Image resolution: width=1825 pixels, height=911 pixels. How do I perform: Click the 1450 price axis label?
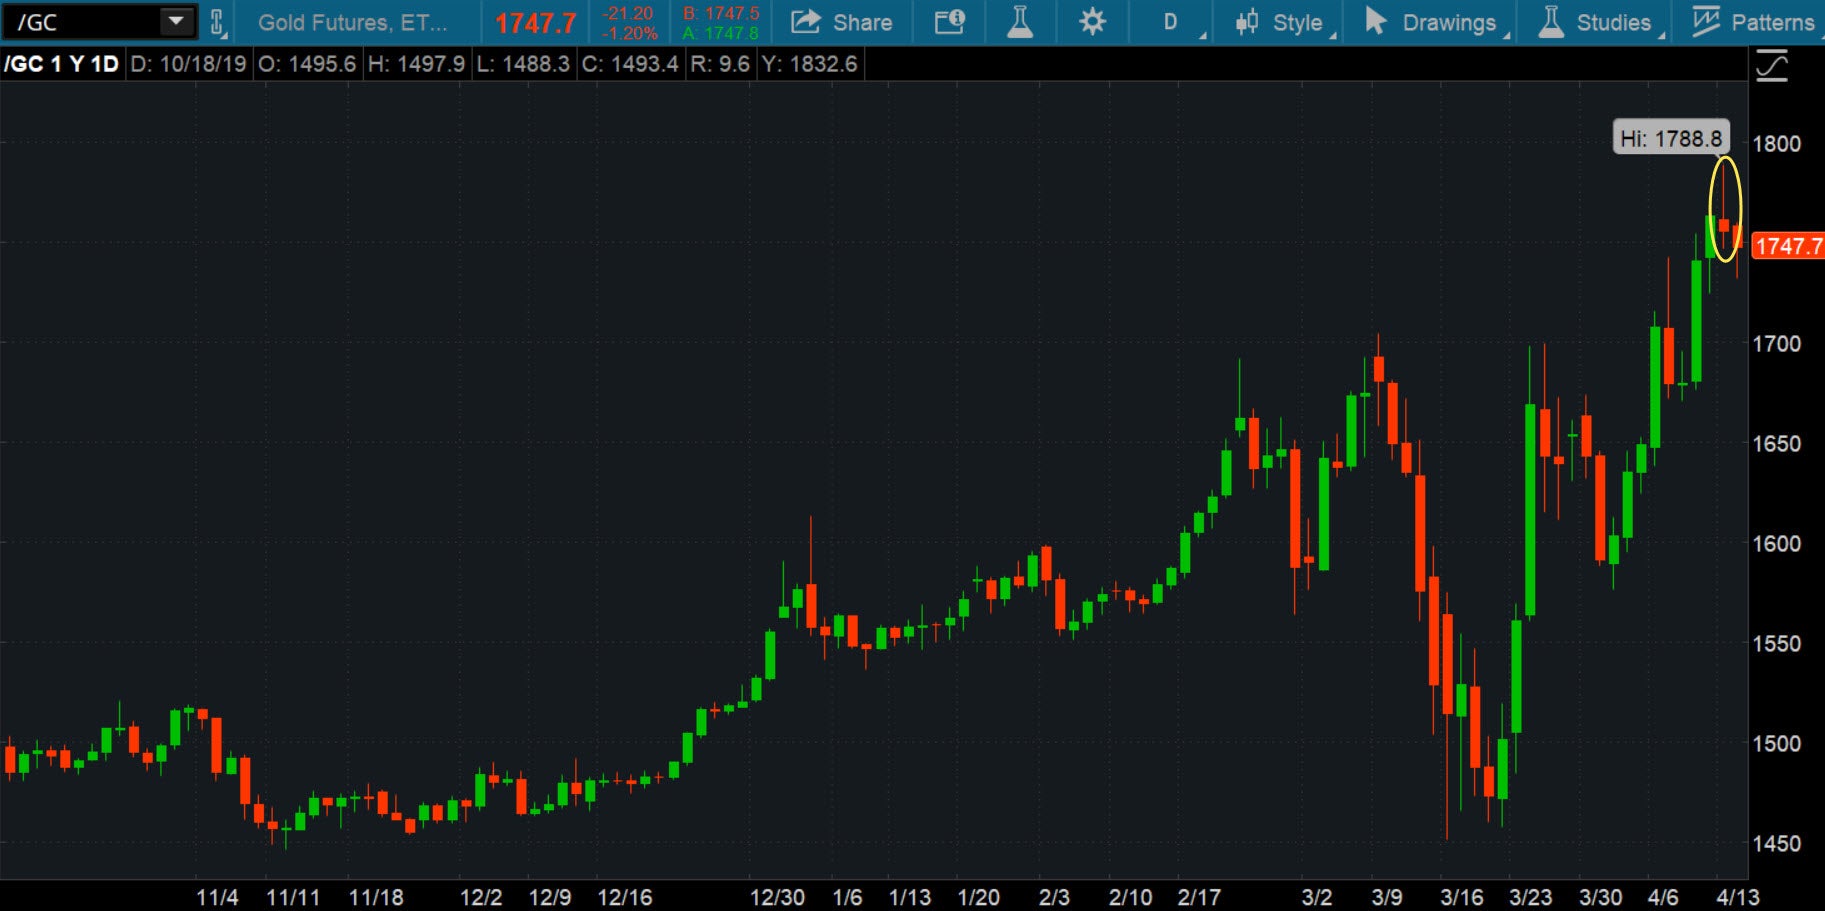(x=1776, y=843)
